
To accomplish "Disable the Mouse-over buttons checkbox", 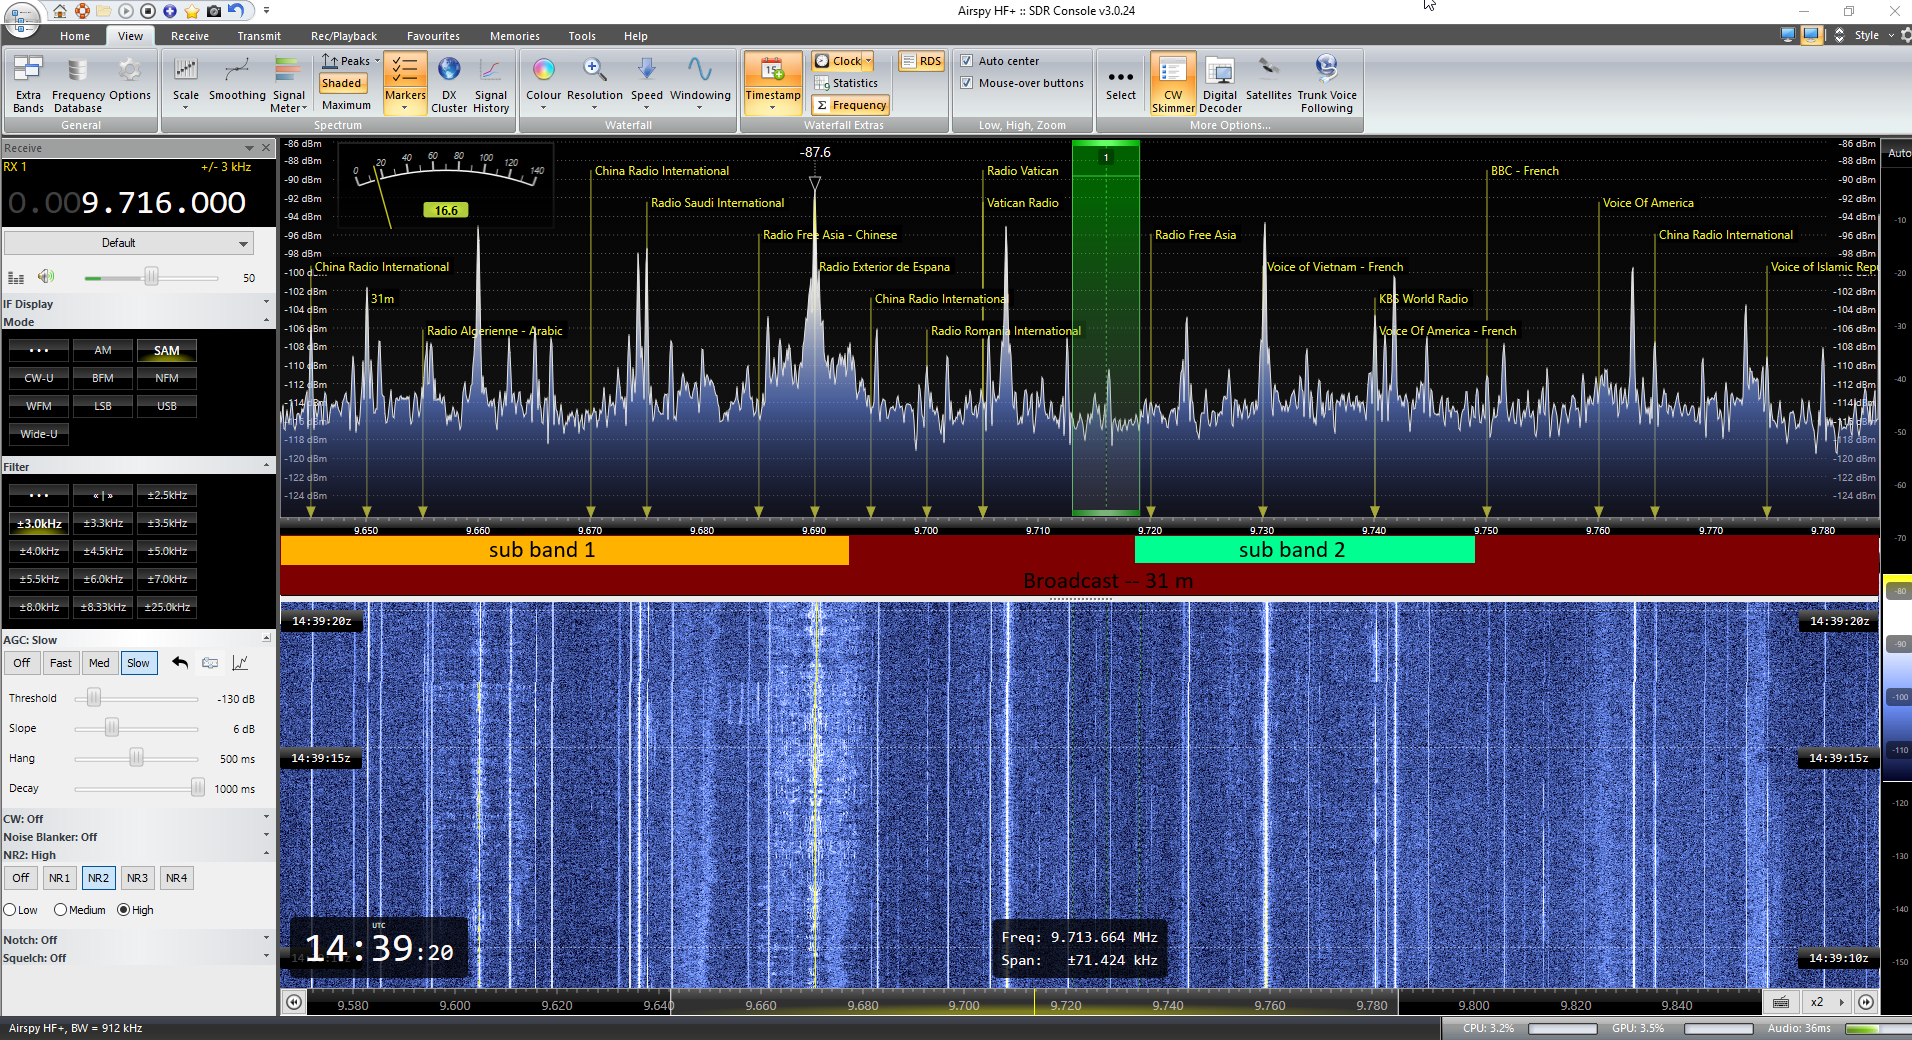I will point(967,83).
